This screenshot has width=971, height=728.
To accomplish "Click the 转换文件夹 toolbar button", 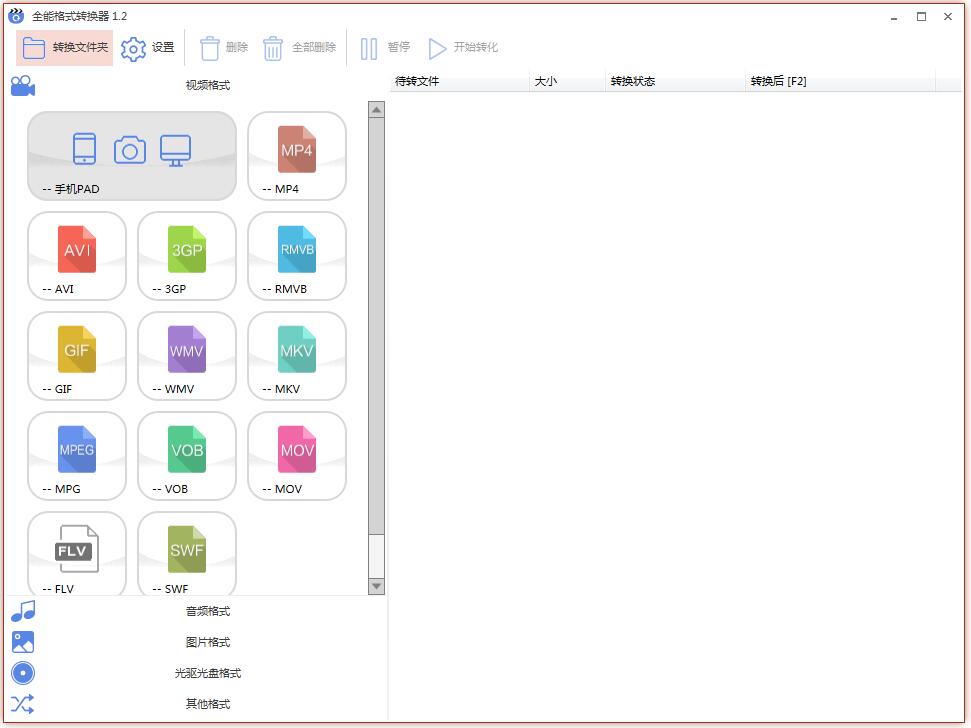I will 65,48.
